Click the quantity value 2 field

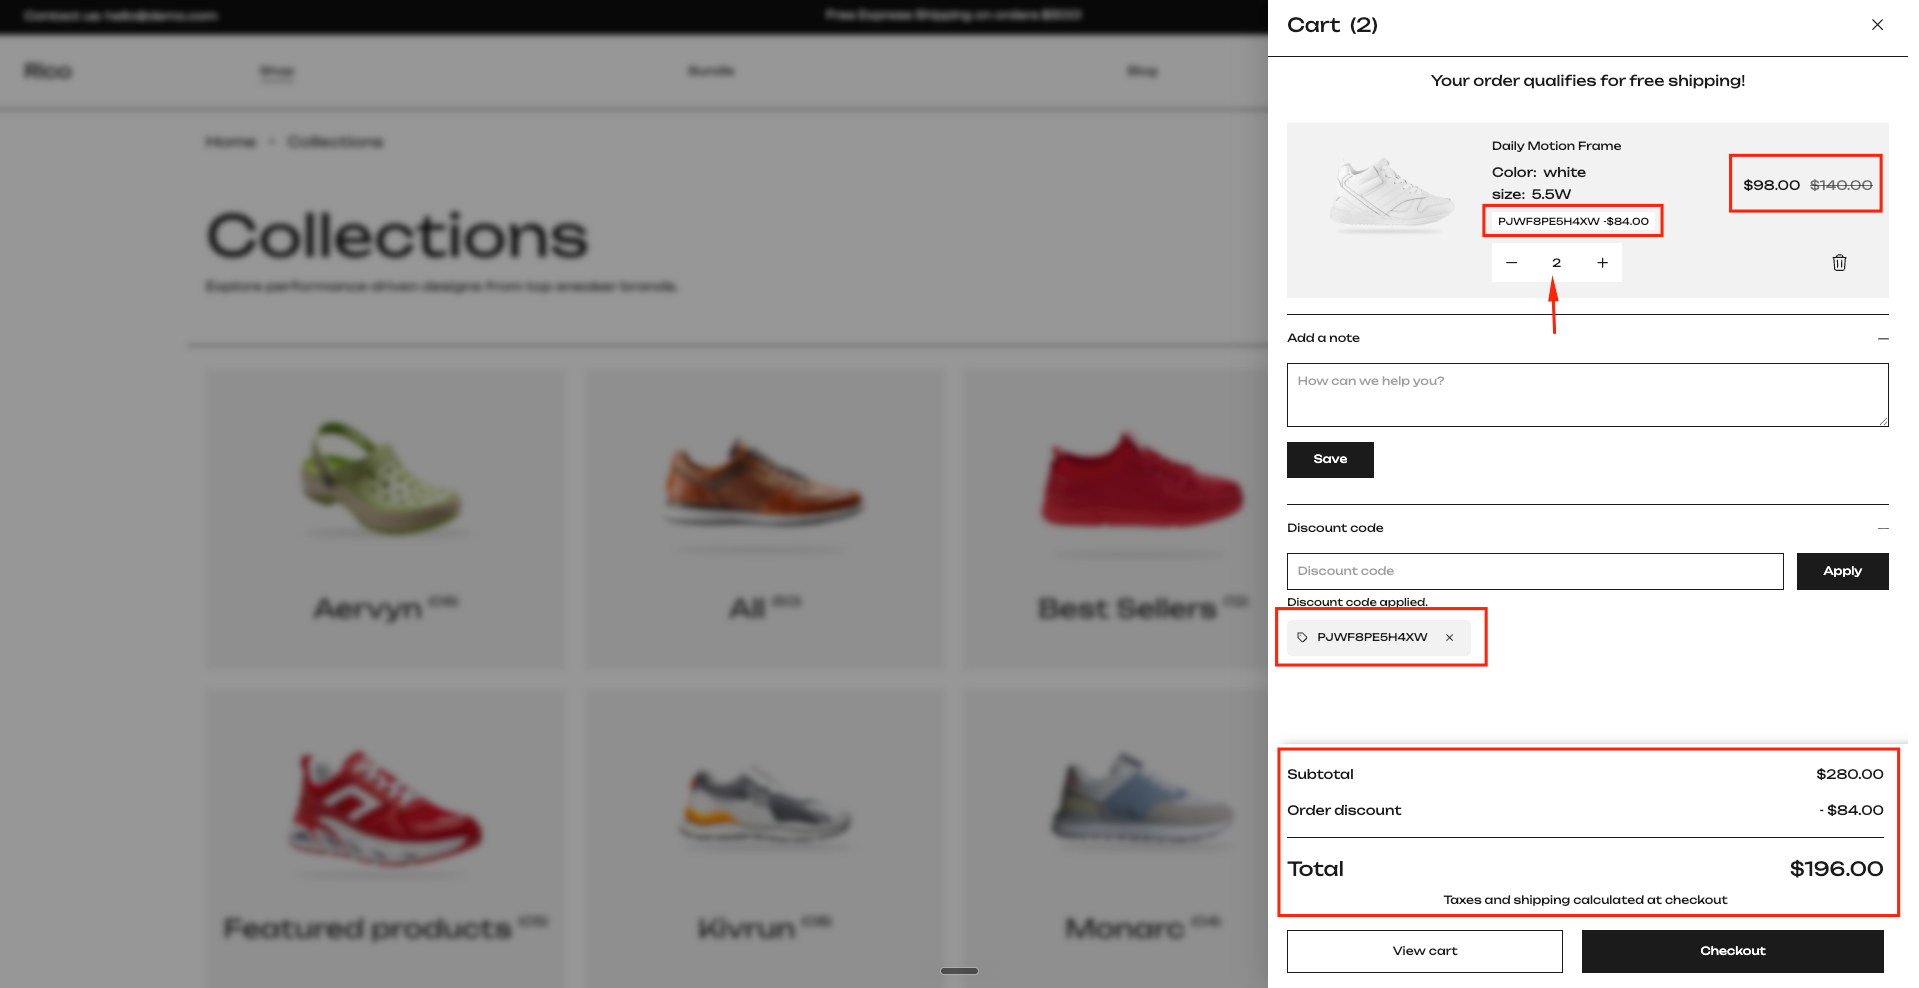tap(1556, 263)
